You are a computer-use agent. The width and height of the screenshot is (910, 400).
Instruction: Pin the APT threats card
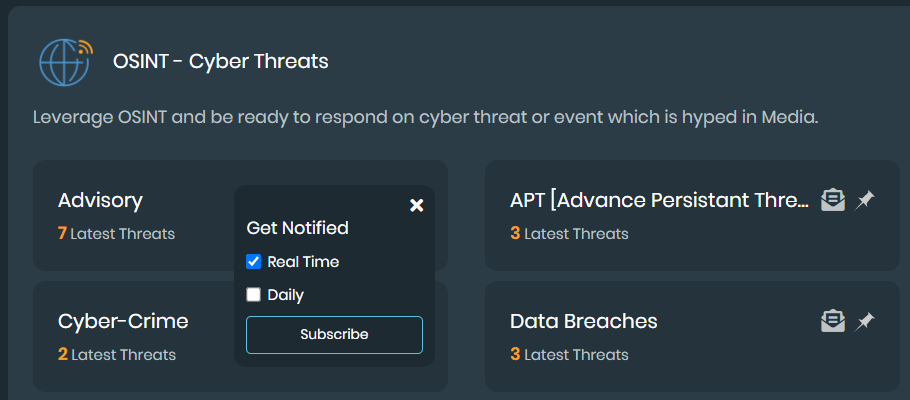(x=865, y=201)
